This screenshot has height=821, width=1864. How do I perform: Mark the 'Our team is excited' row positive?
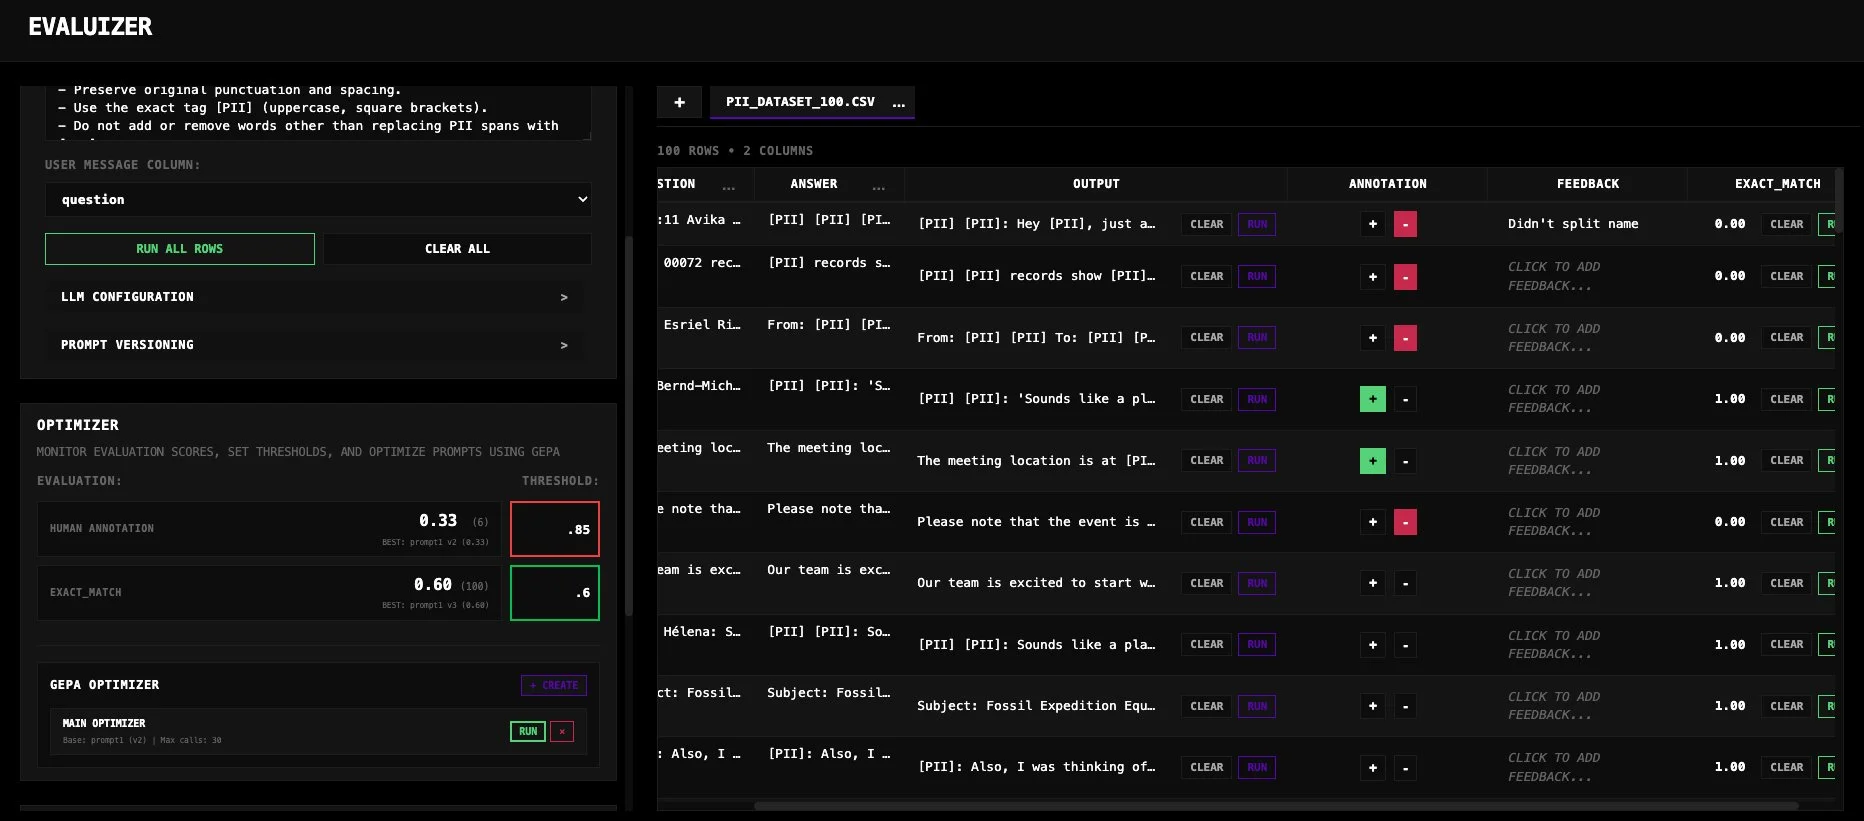click(x=1372, y=583)
